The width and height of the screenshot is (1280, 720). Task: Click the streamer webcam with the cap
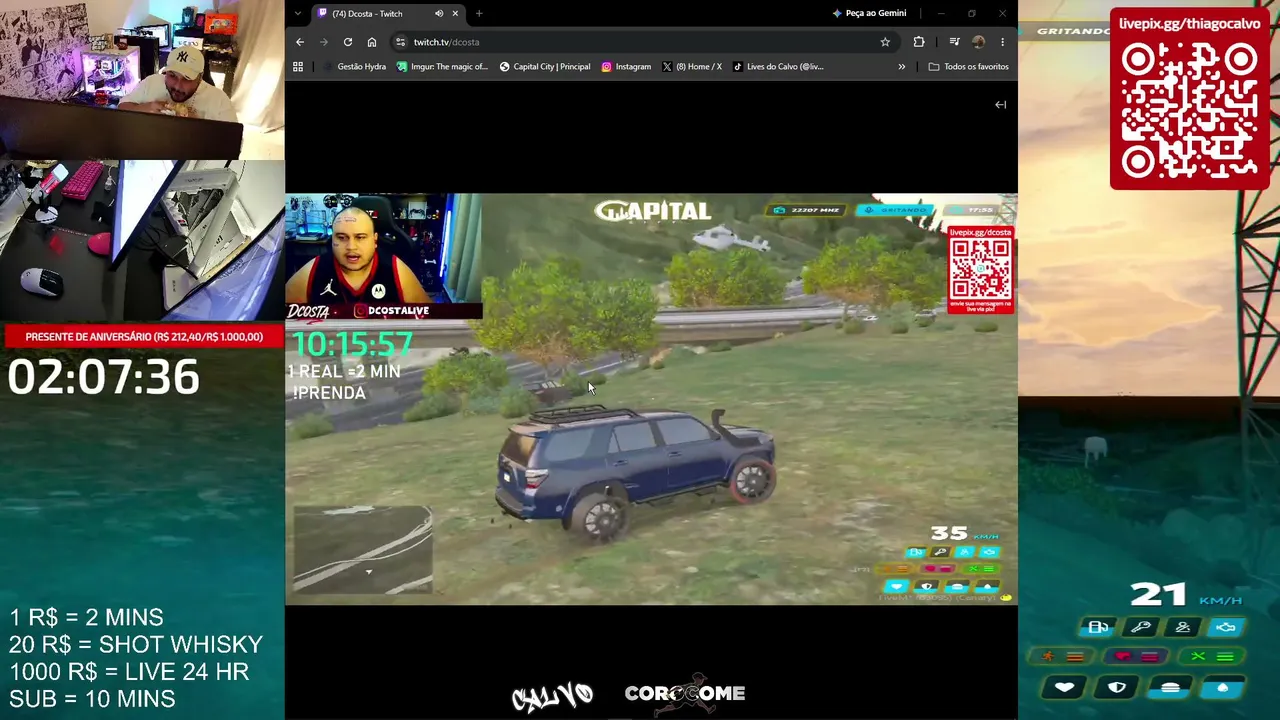142,80
